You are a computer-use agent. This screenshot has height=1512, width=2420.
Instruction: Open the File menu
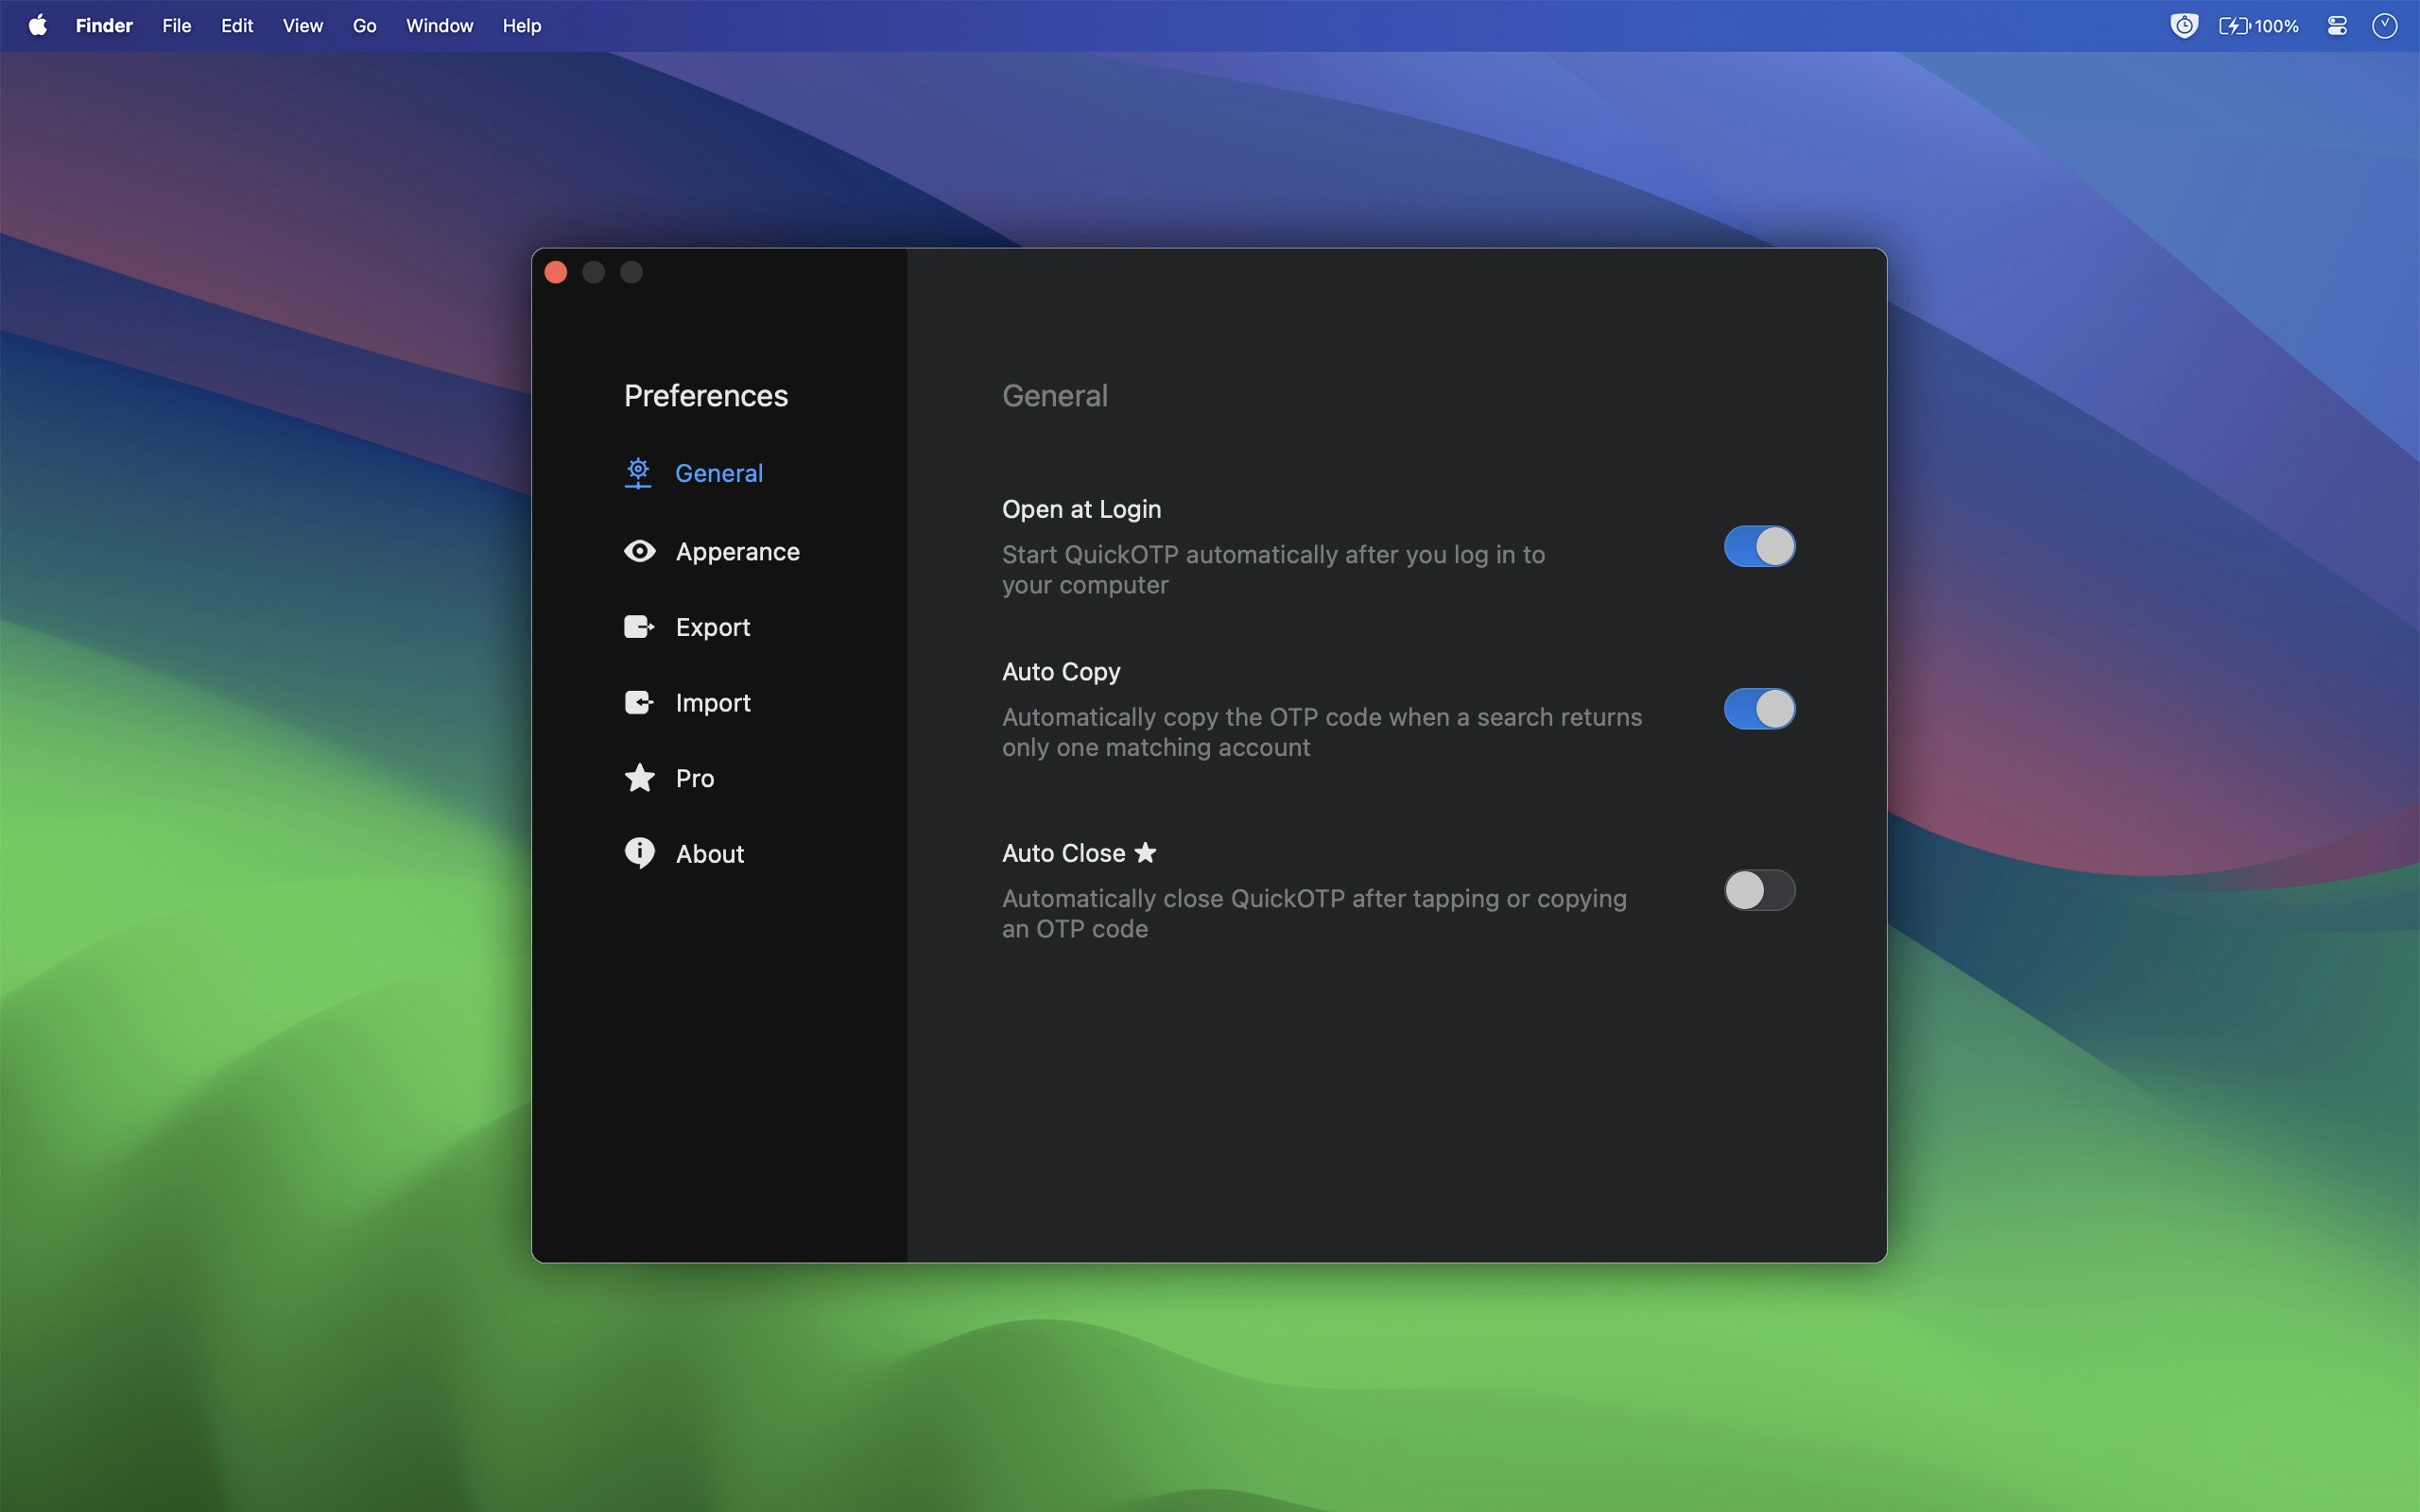tap(177, 26)
